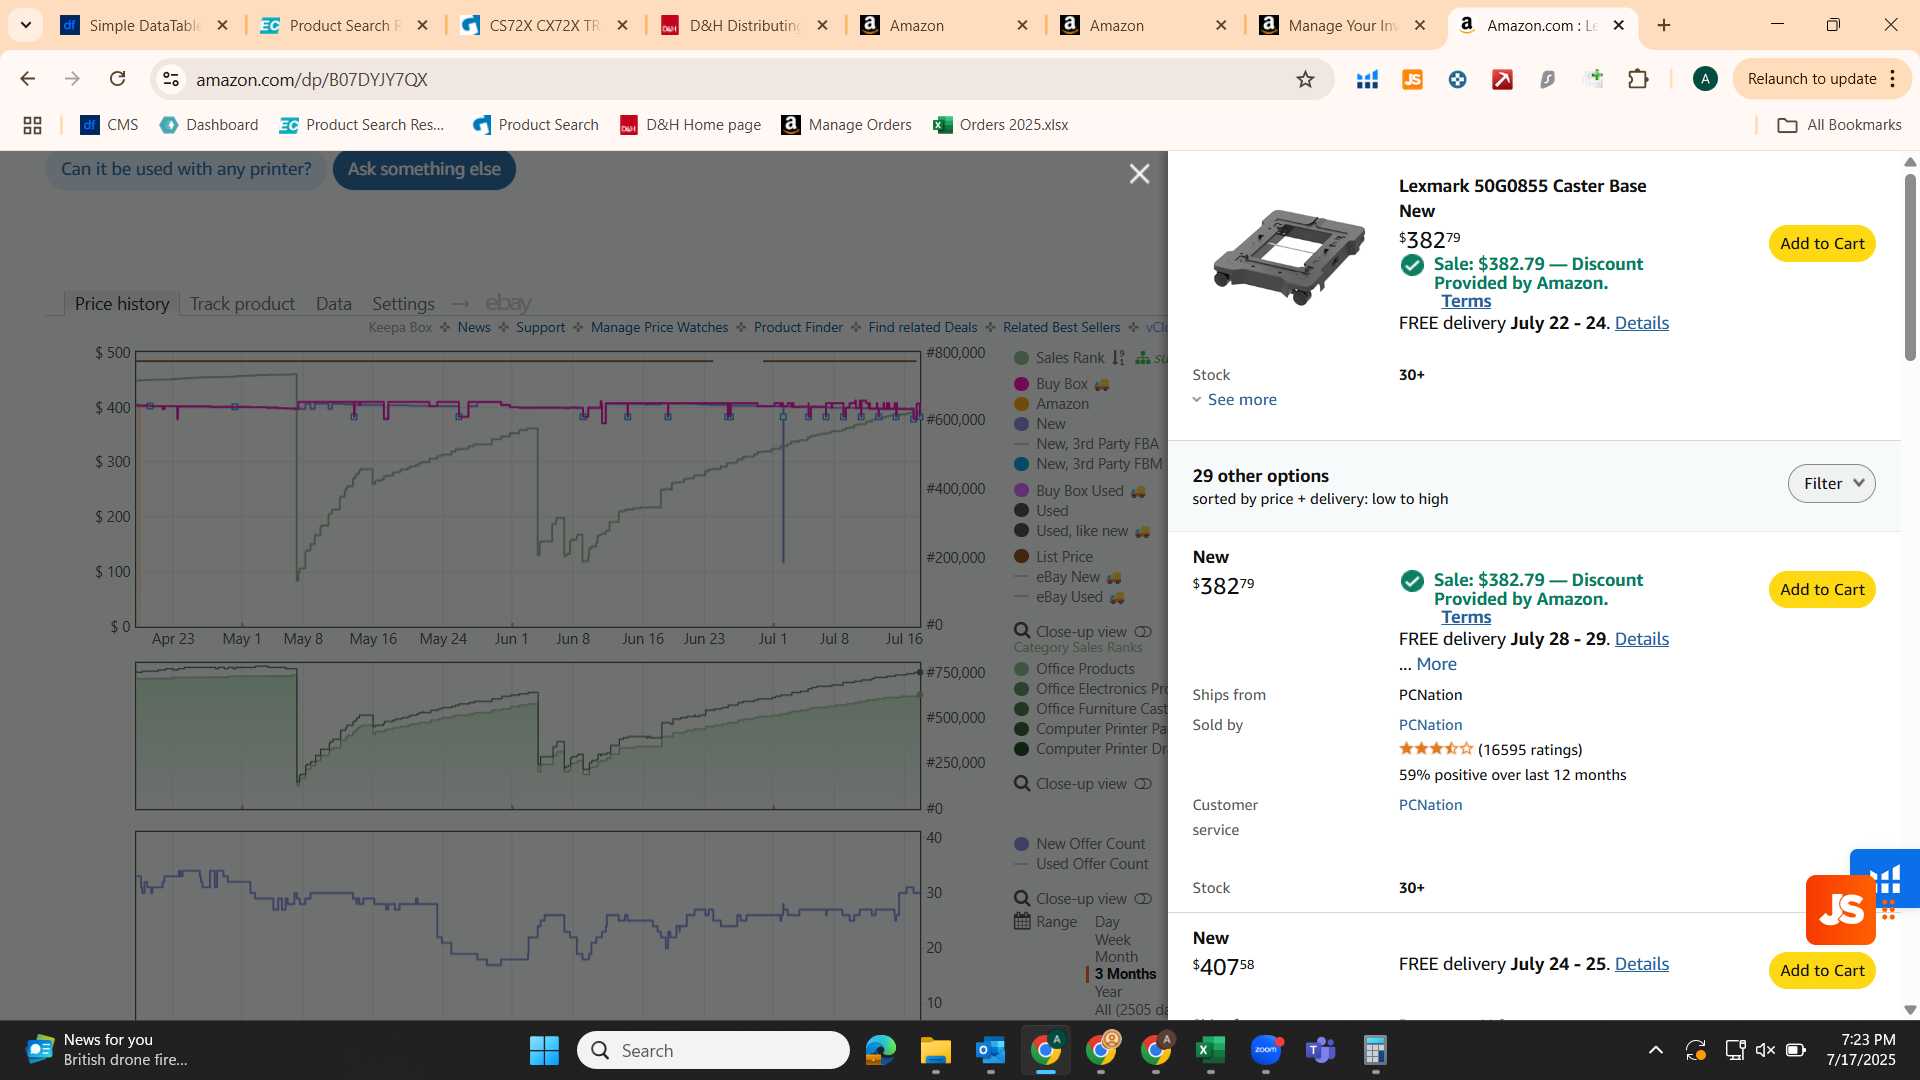Click the Windows taskbar Search box
The height and width of the screenshot is (1080, 1920).
point(713,1050)
